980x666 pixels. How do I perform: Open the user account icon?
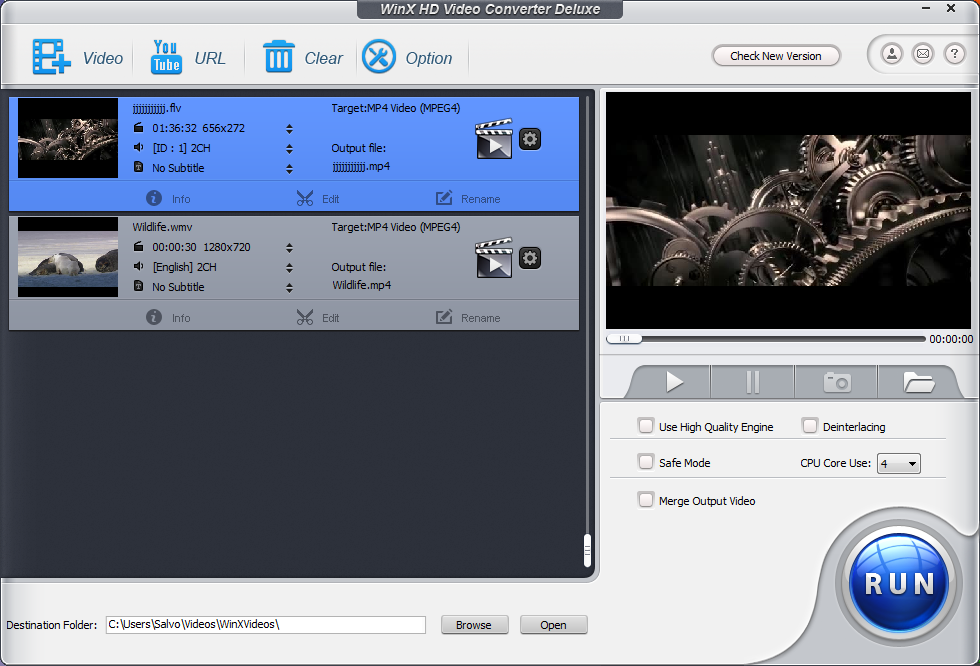[x=892, y=54]
